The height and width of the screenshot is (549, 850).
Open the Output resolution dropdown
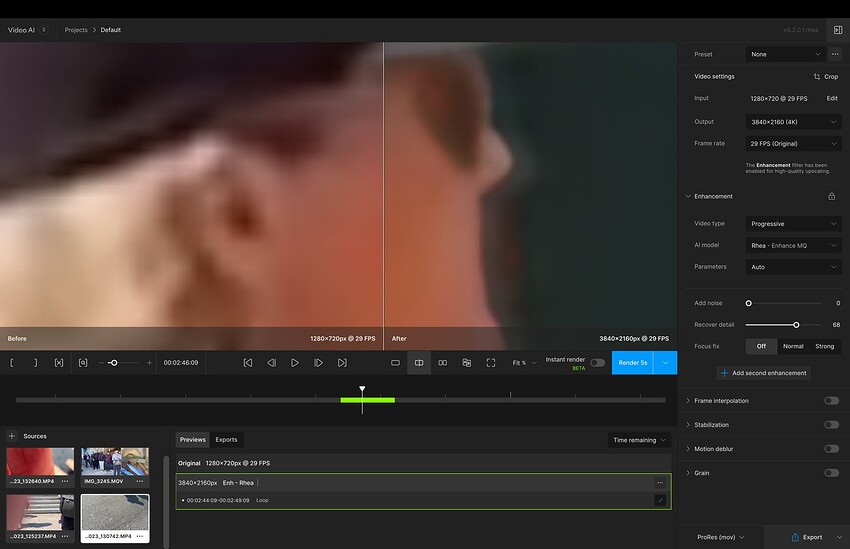pos(793,122)
